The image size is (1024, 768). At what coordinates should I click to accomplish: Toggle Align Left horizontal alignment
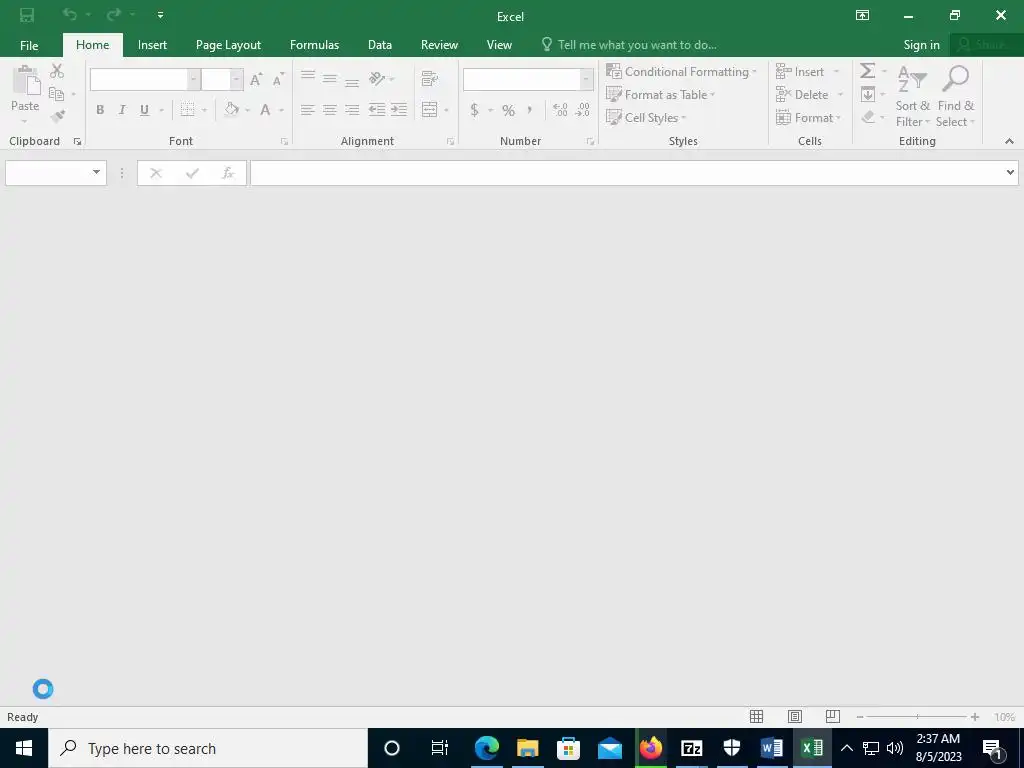[308, 110]
